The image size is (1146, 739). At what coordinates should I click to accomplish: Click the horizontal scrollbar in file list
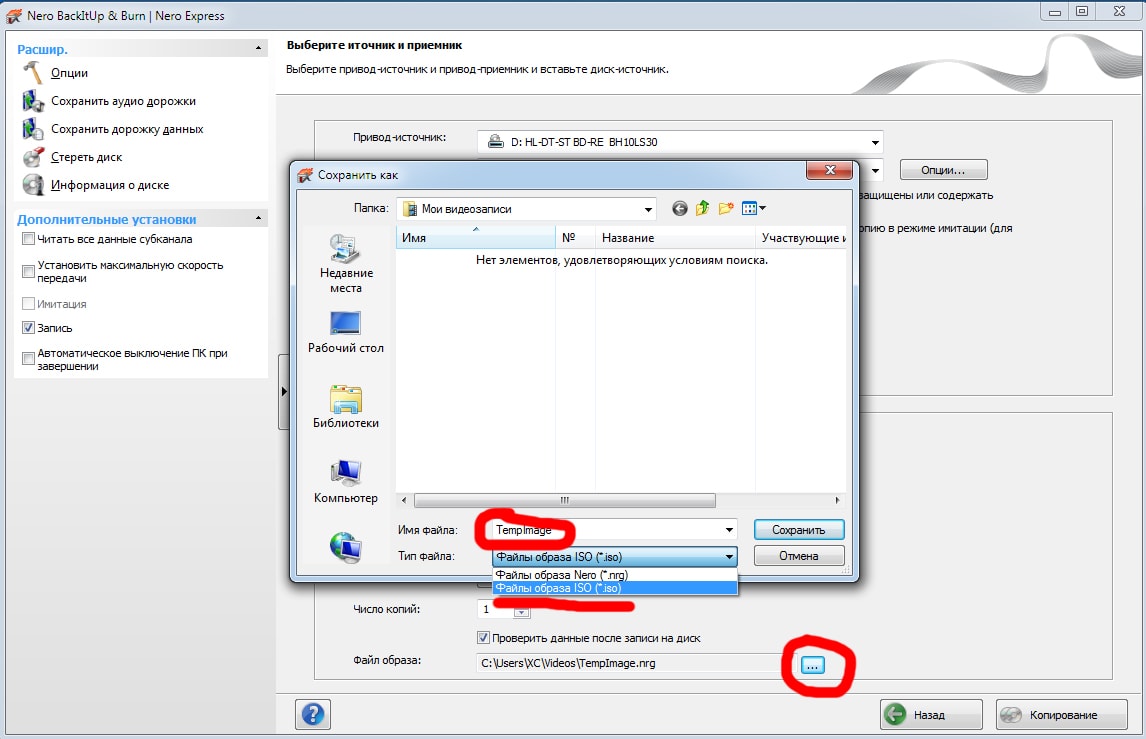pos(565,500)
